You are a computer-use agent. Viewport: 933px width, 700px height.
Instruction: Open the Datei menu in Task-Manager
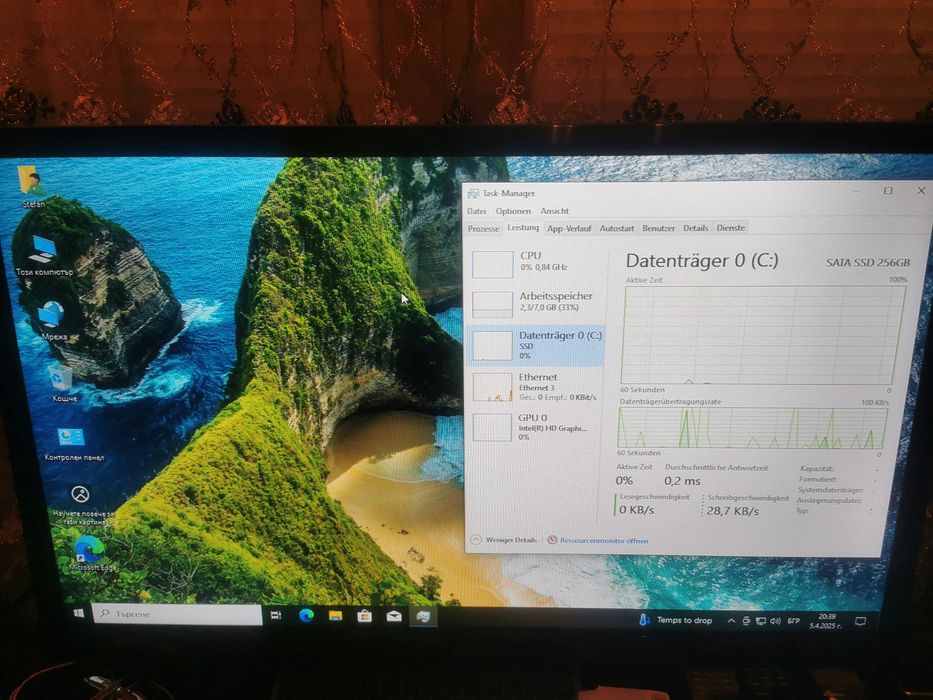(x=476, y=211)
